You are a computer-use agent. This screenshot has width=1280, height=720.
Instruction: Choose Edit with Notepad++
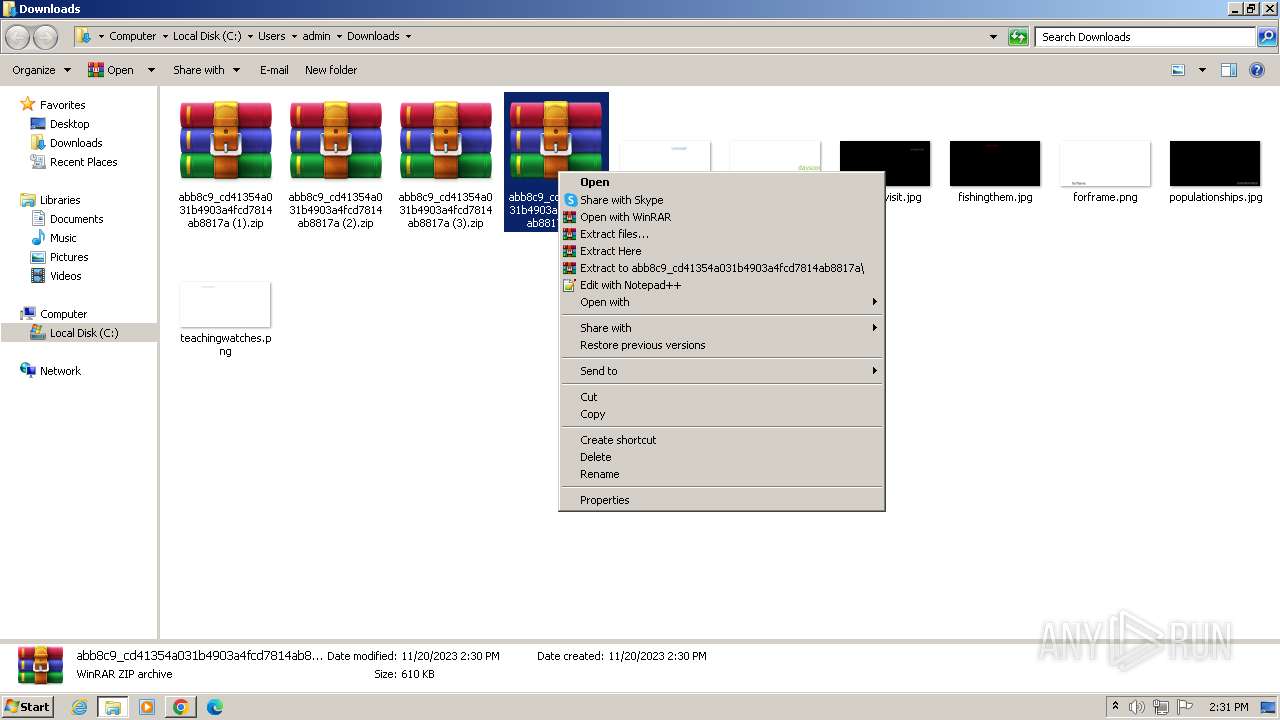pyautogui.click(x=722, y=285)
